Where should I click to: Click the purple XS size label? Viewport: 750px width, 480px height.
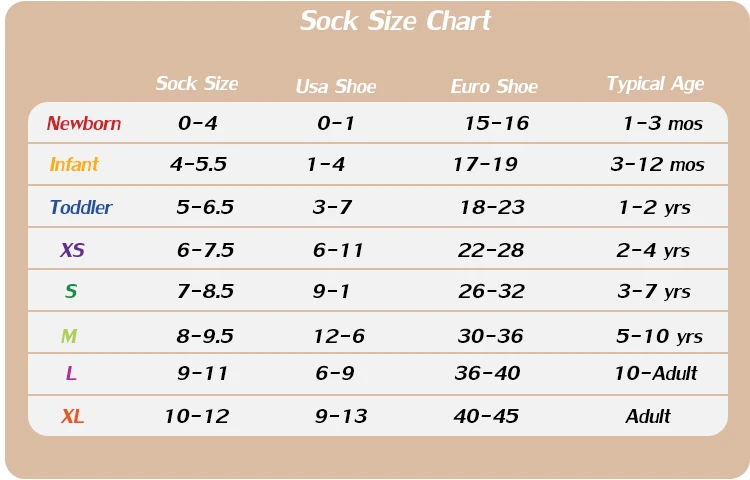pos(72,250)
